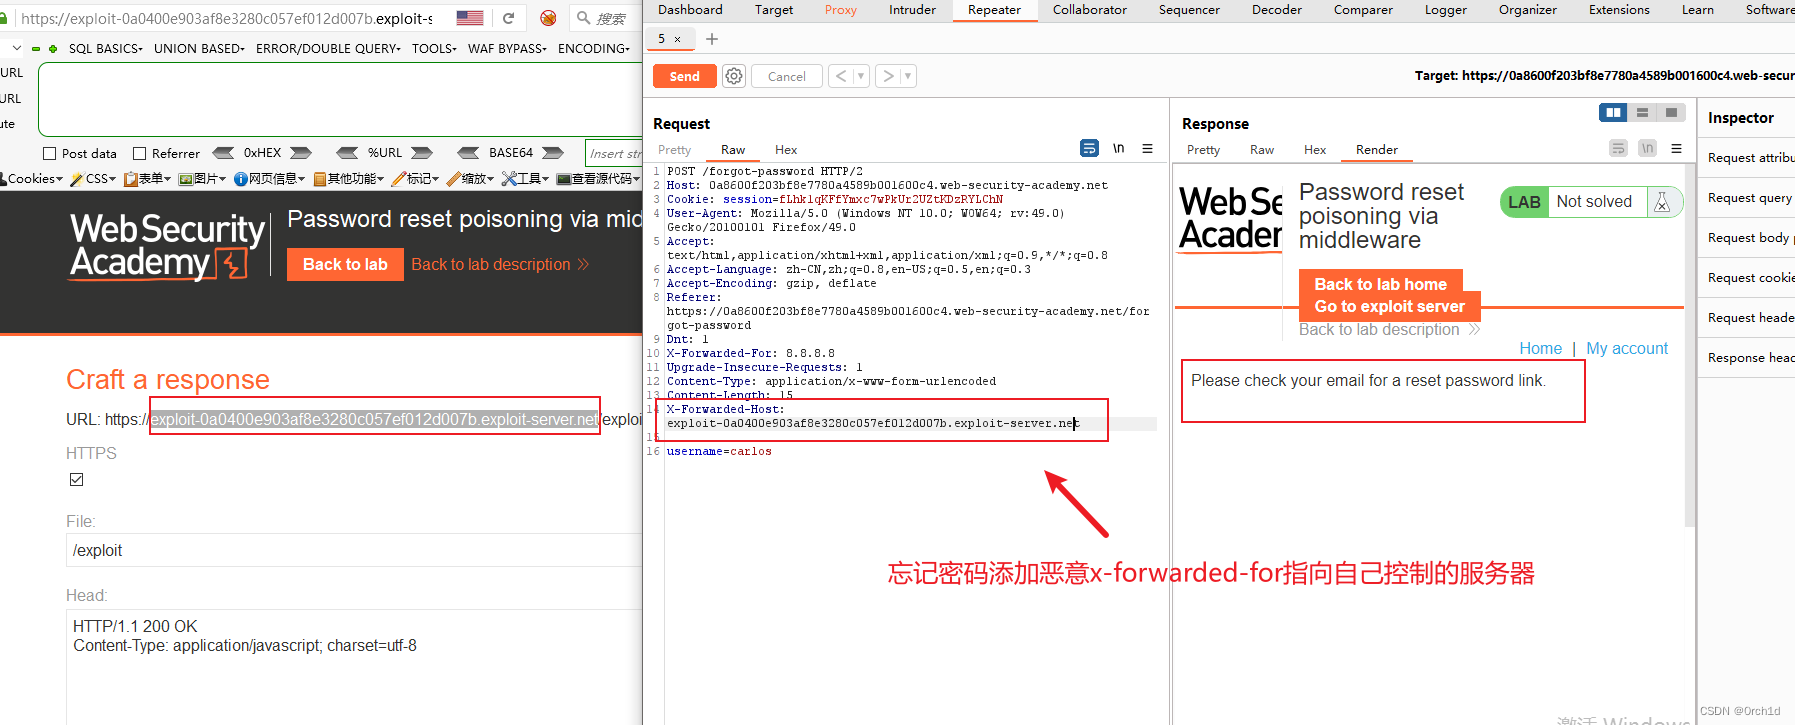Open Repeater settings with the gear icon
This screenshot has height=725, width=1795.
[x=734, y=76]
